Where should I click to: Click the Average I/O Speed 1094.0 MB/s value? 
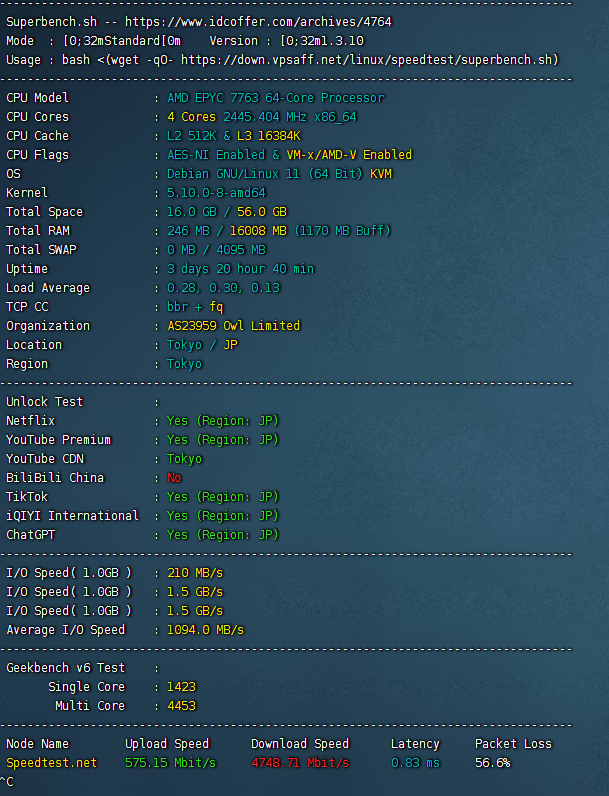coord(205,630)
